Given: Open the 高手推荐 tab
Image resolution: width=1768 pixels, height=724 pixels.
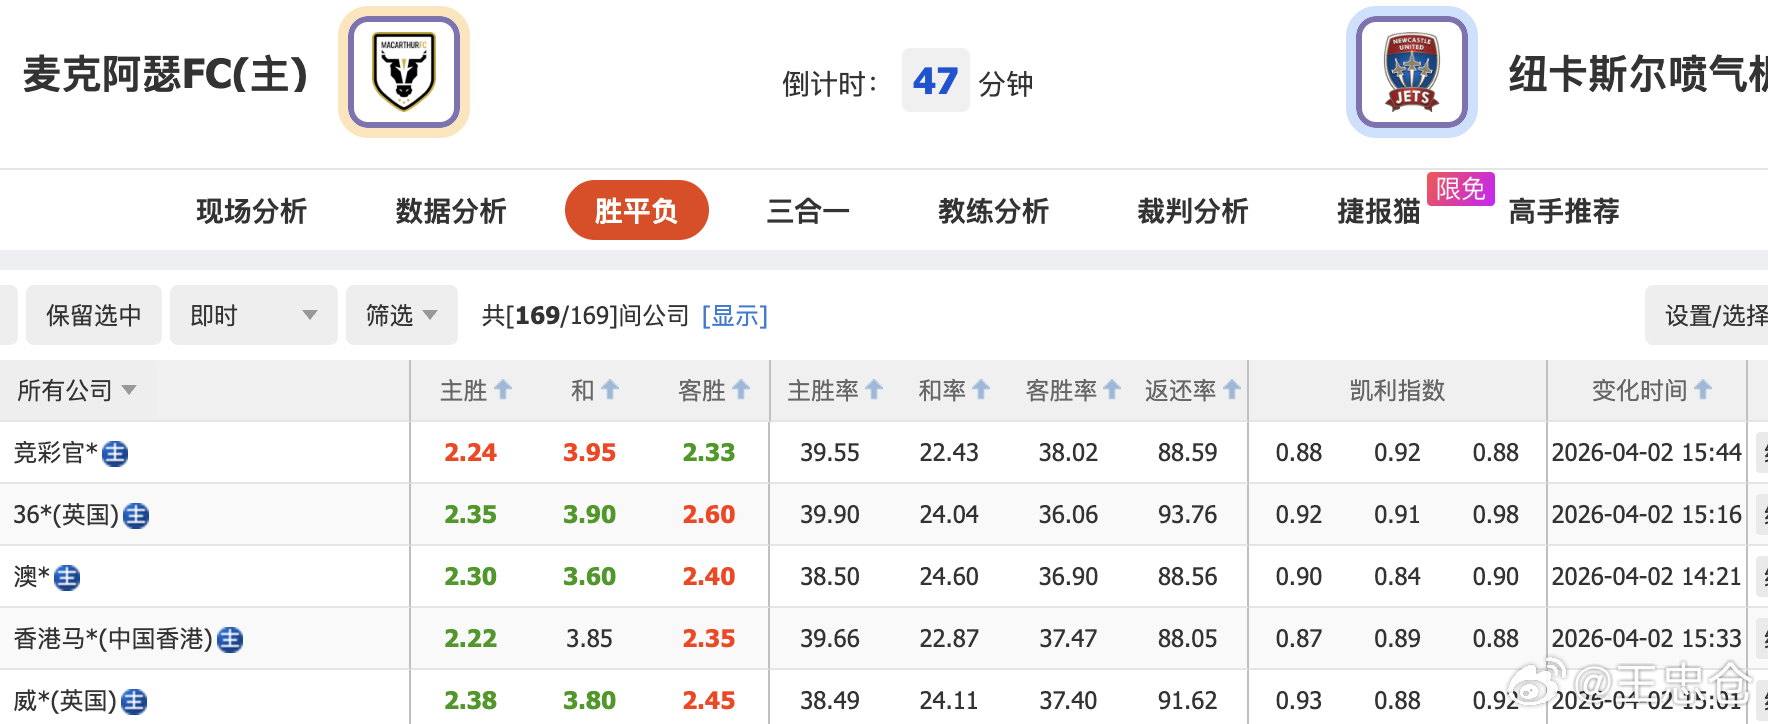Looking at the screenshot, I should [x=1564, y=211].
